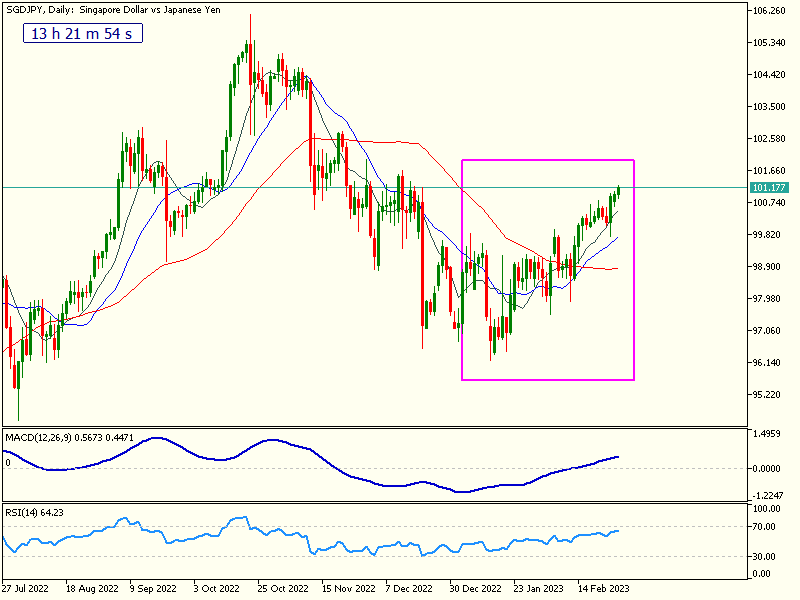This screenshot has height=600, width=800.
Task: Select the magenta rectangle's top border
Action: pyautogui.click(x=547, y=160)
